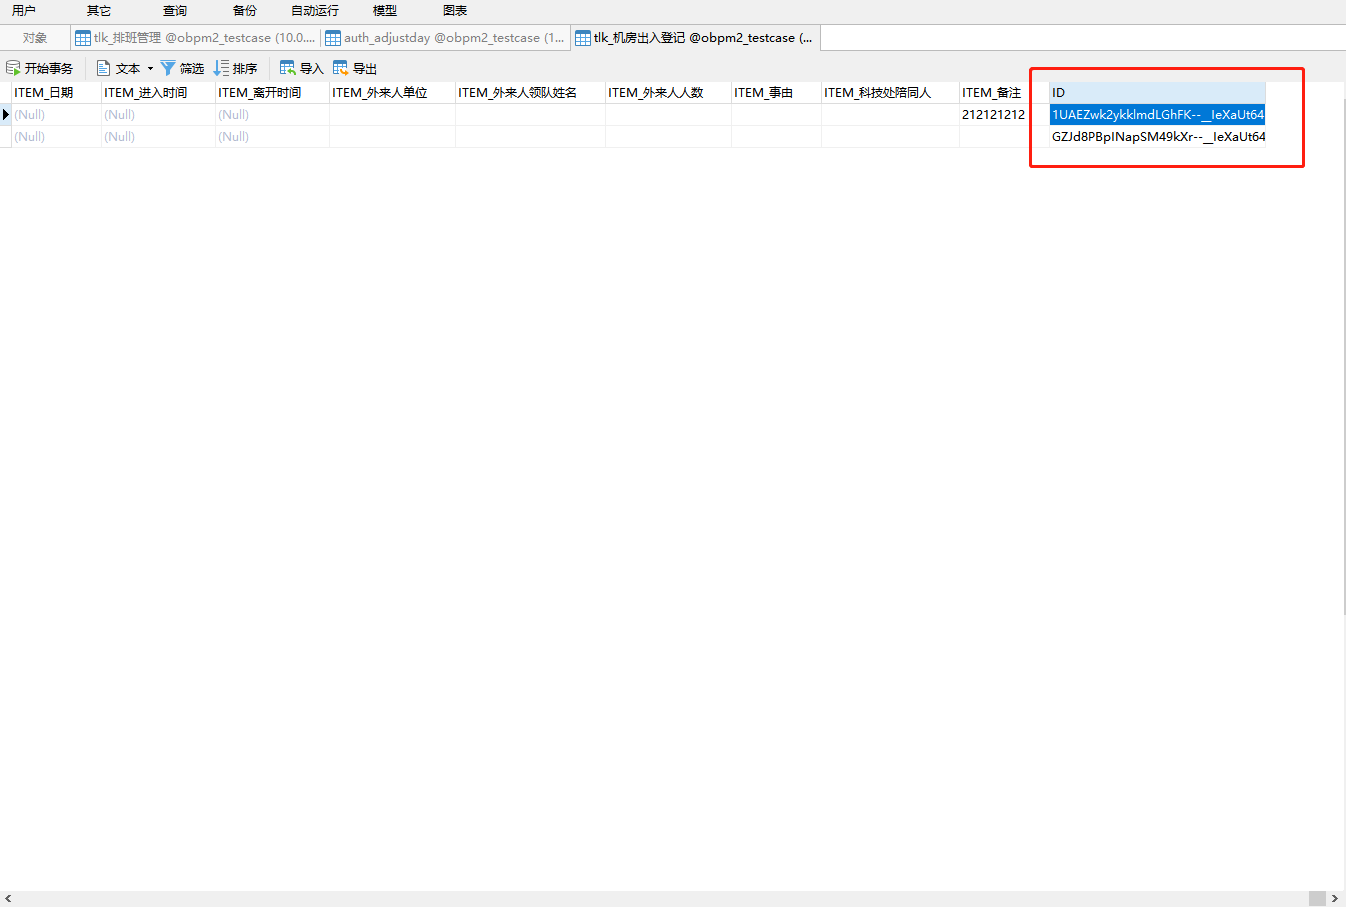The height and width of the screenshot is (907, 1346).
Task: Open the 模型 menu
Action: tap(385, 10)
